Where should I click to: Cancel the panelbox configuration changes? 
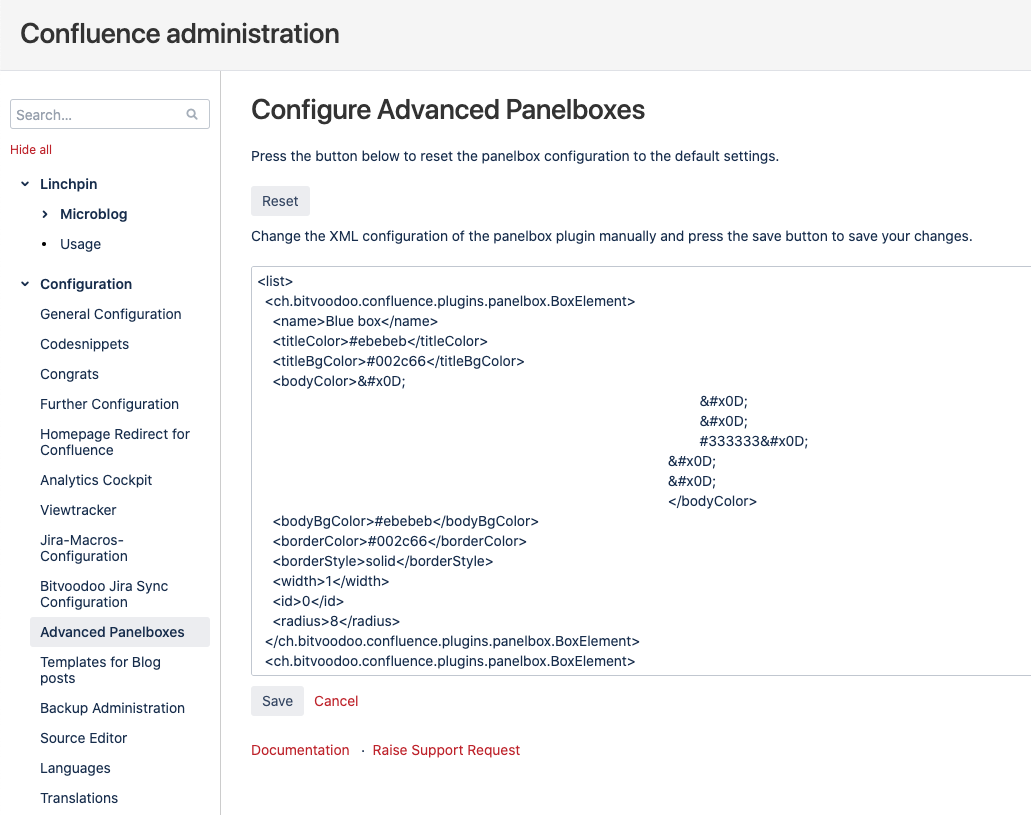[x=336, y=701]
